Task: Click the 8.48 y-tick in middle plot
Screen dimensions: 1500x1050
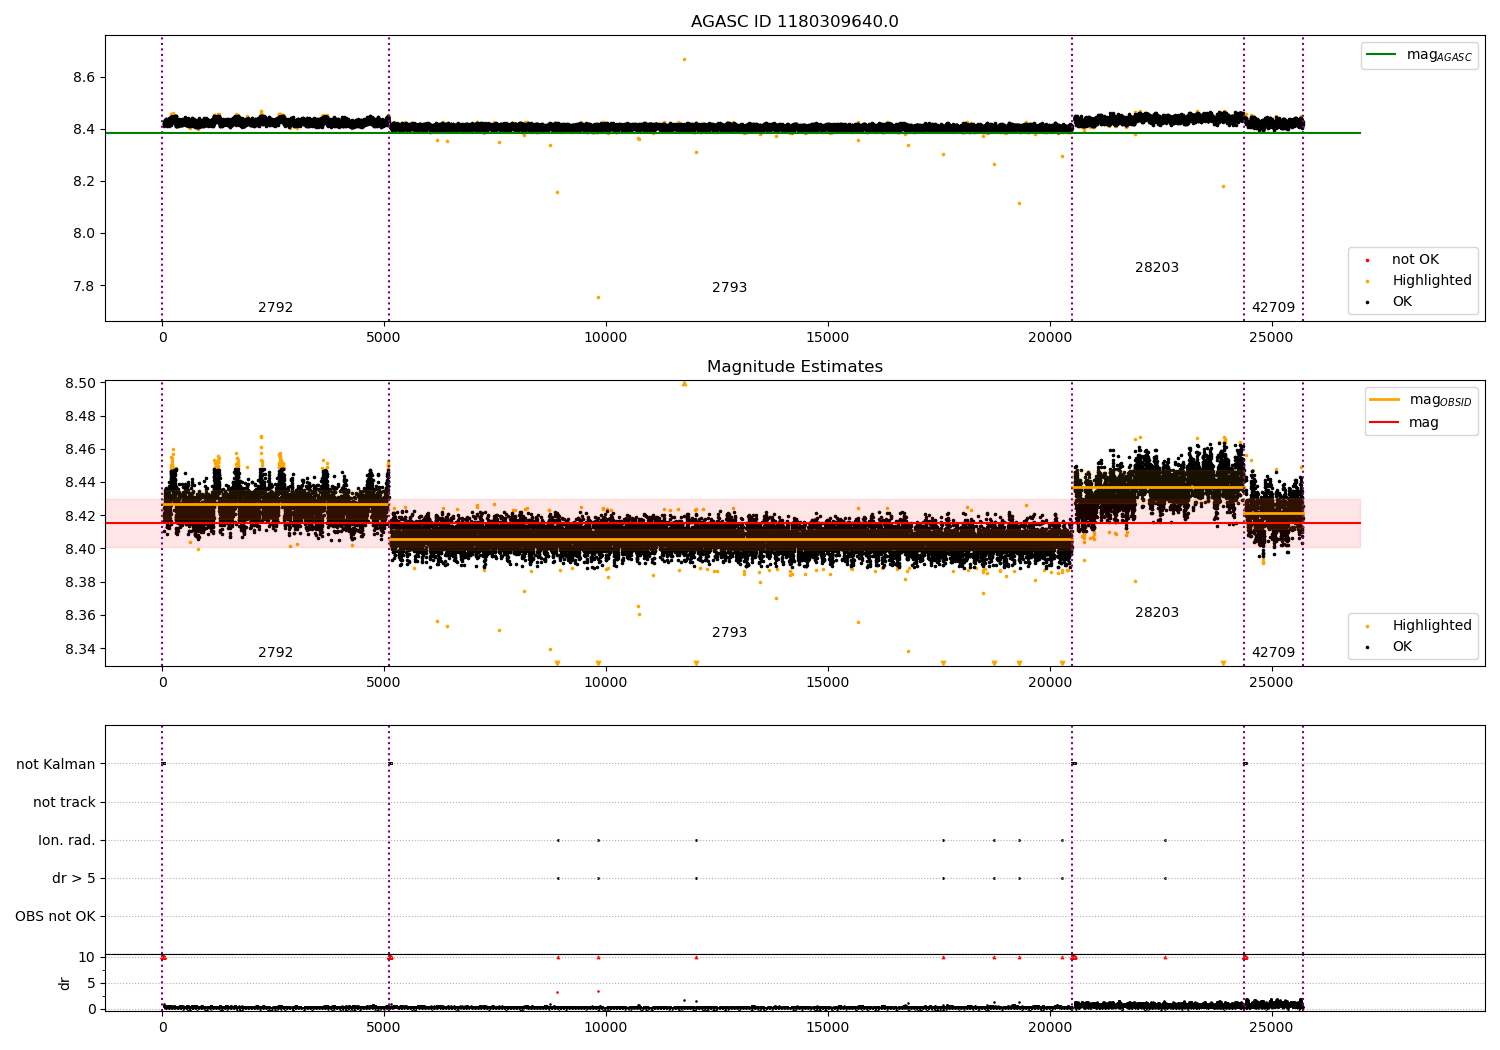Action: [x=80, y=417]
